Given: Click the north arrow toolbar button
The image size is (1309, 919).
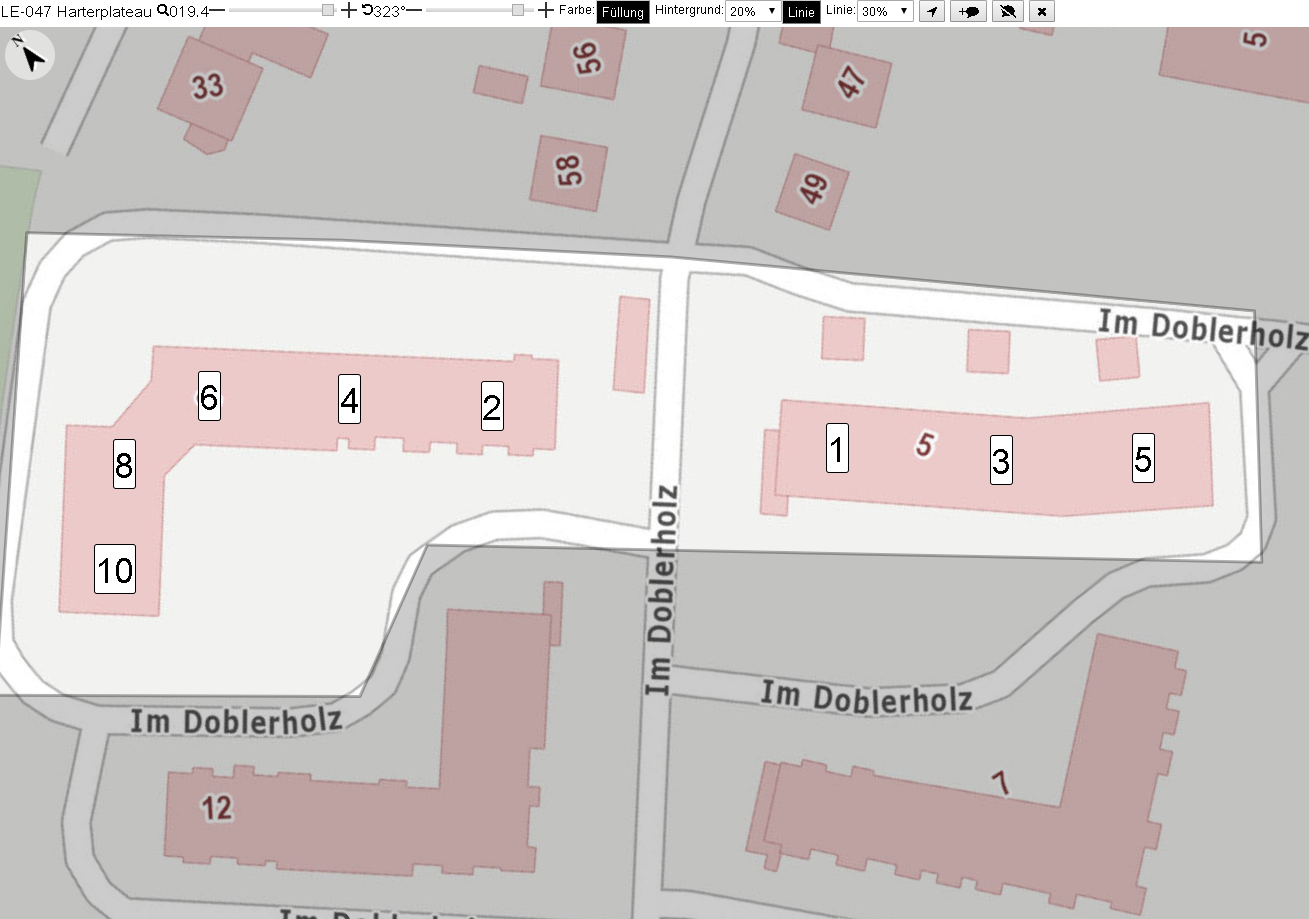Looking at the screenshot, I should pos(932,11).
